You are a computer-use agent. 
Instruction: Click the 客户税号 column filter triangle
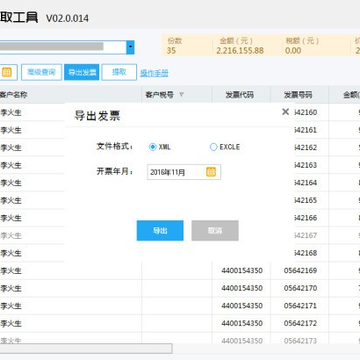181,95
